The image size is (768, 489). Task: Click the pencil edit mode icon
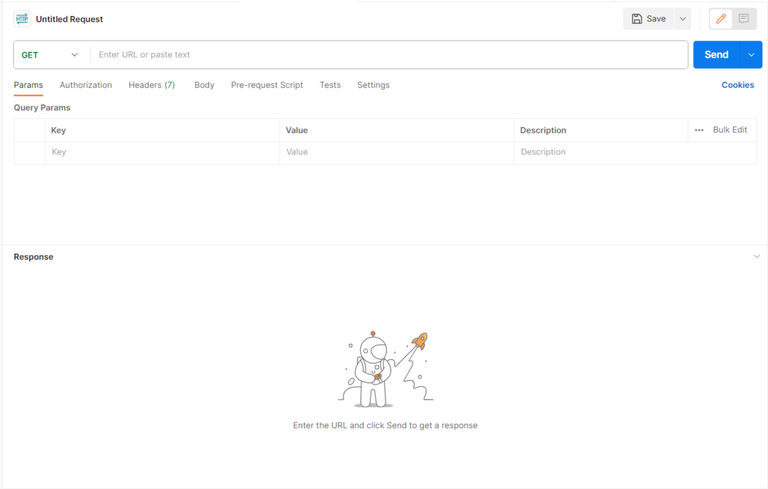[x=721, y=19]
